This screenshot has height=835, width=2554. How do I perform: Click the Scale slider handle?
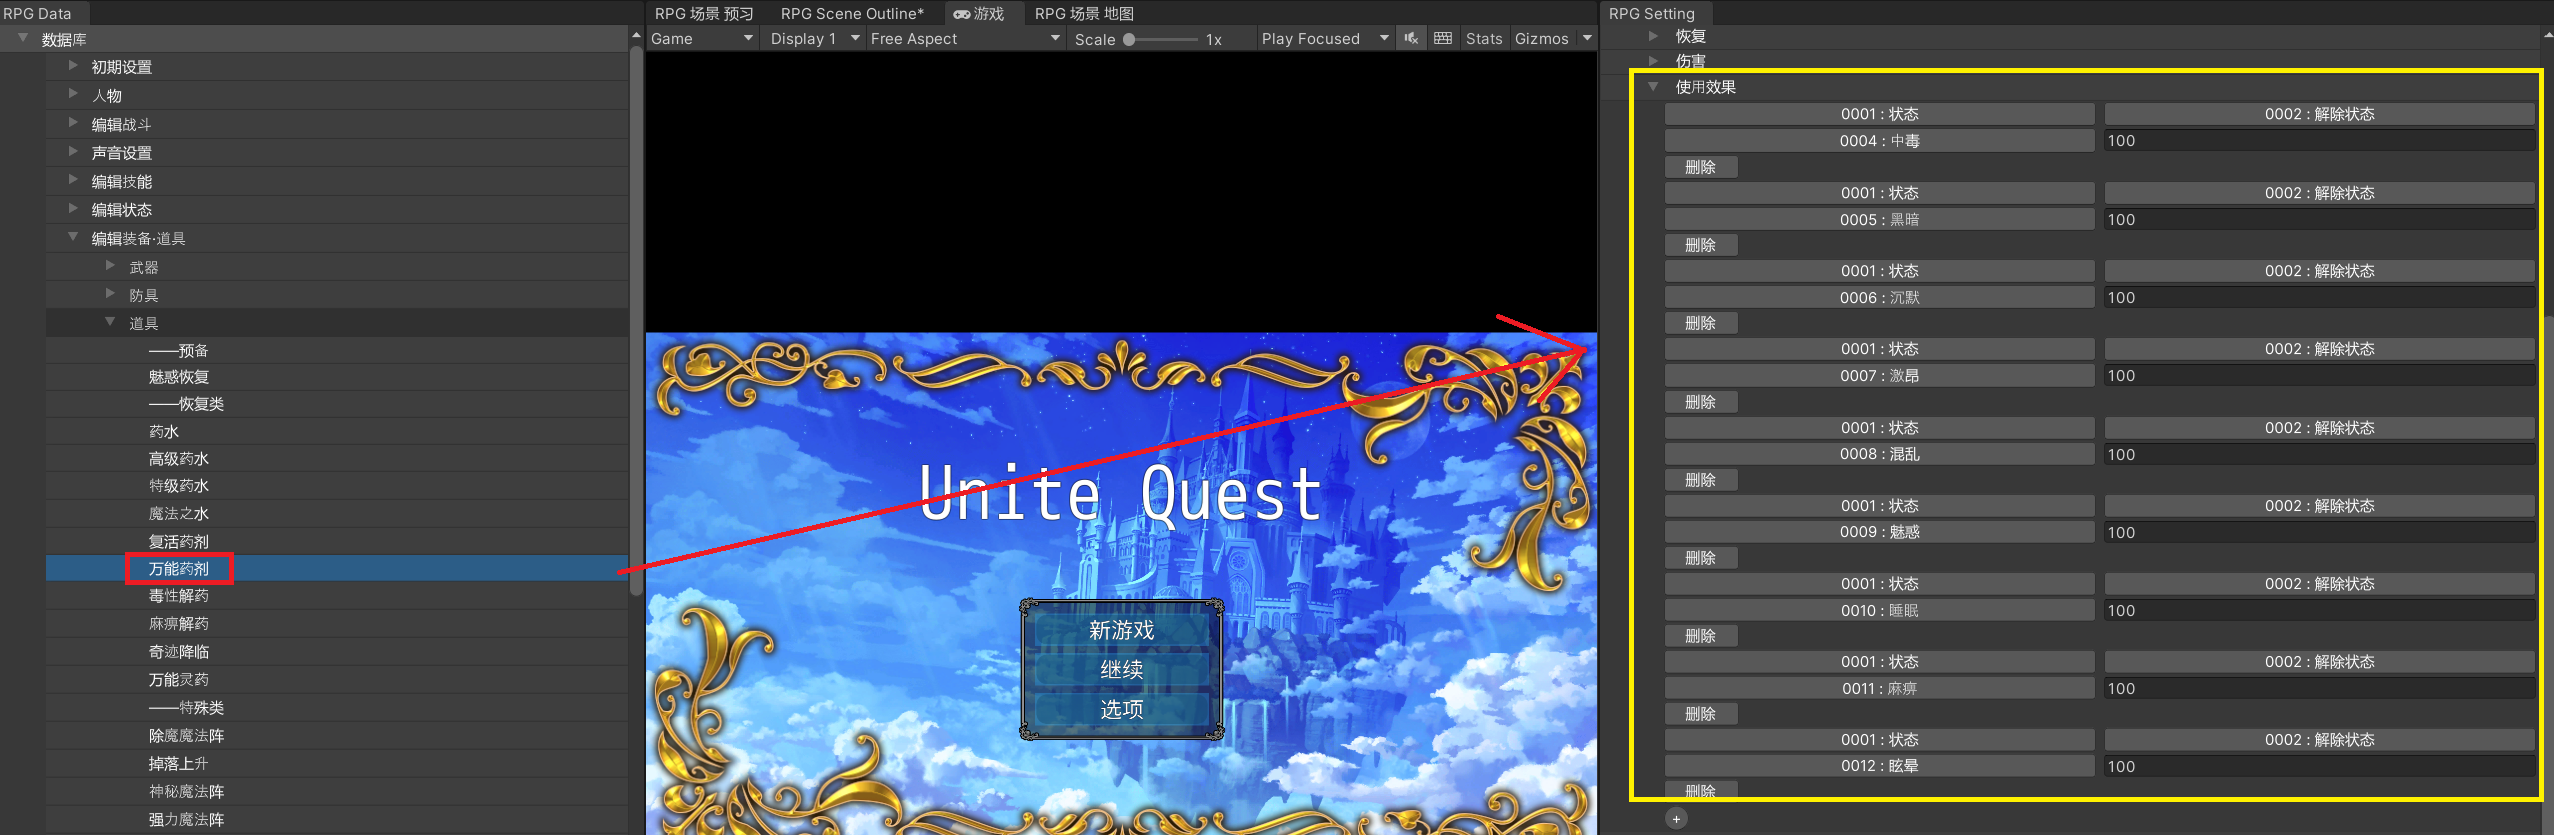click(1129, 39)
